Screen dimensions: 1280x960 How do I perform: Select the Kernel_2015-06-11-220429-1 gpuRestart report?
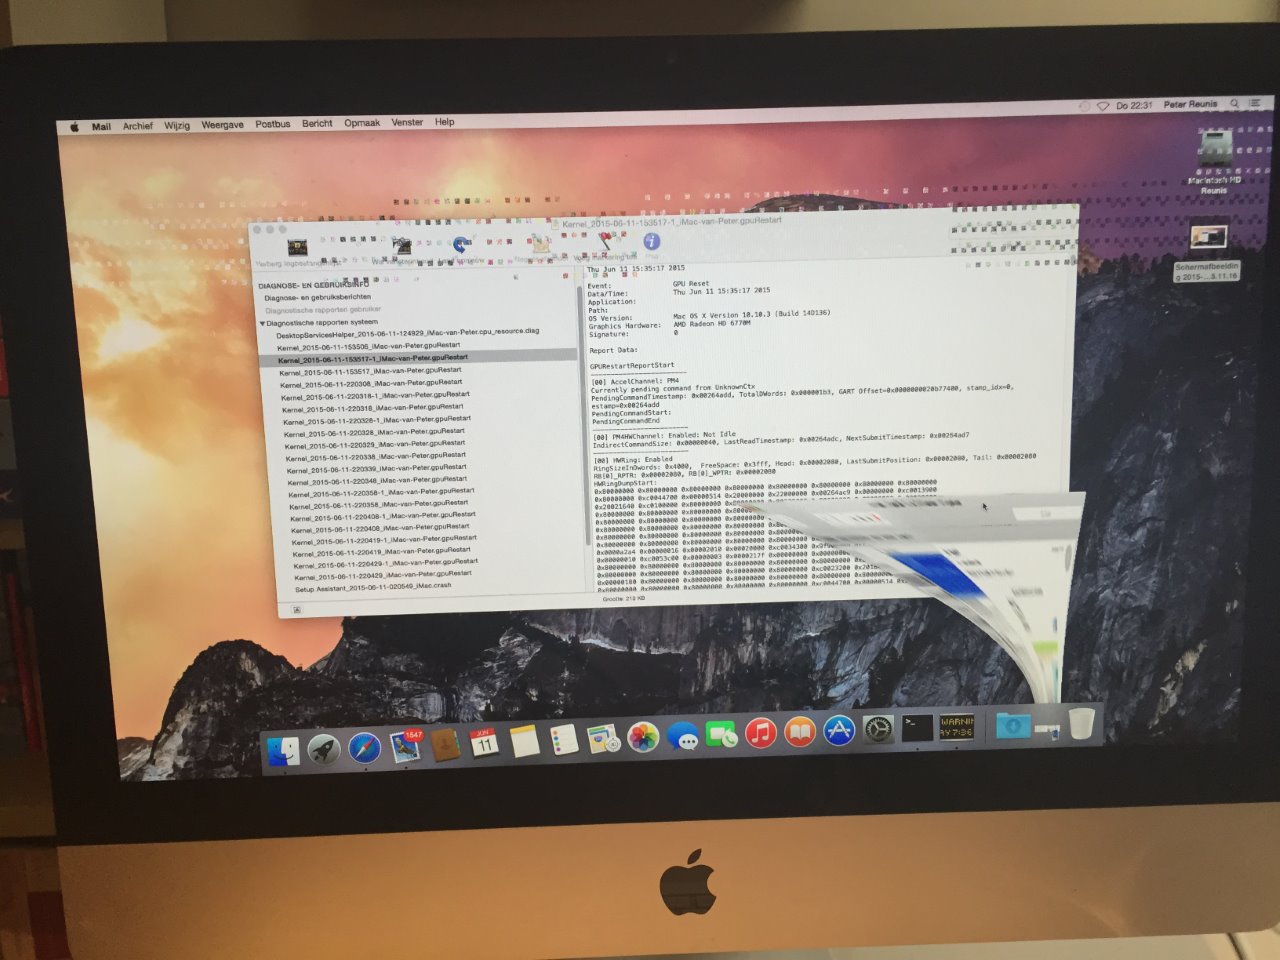tap(385, 564)
